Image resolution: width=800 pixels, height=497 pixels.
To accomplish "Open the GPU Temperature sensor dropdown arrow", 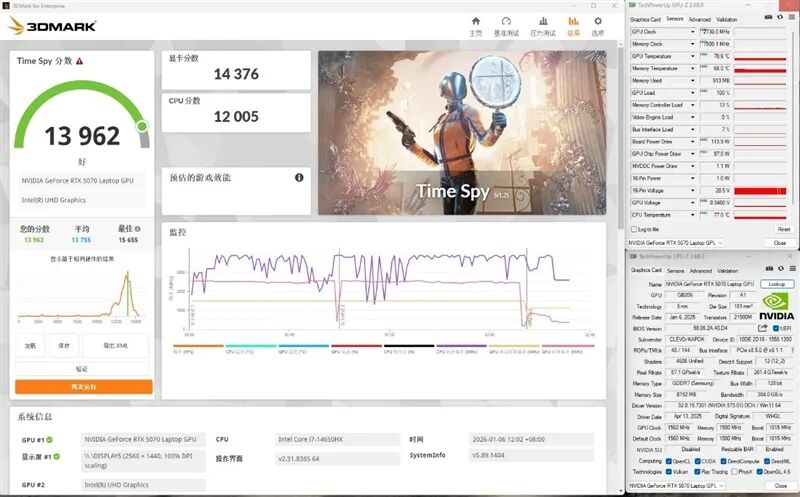I will (x=694, y=56).
